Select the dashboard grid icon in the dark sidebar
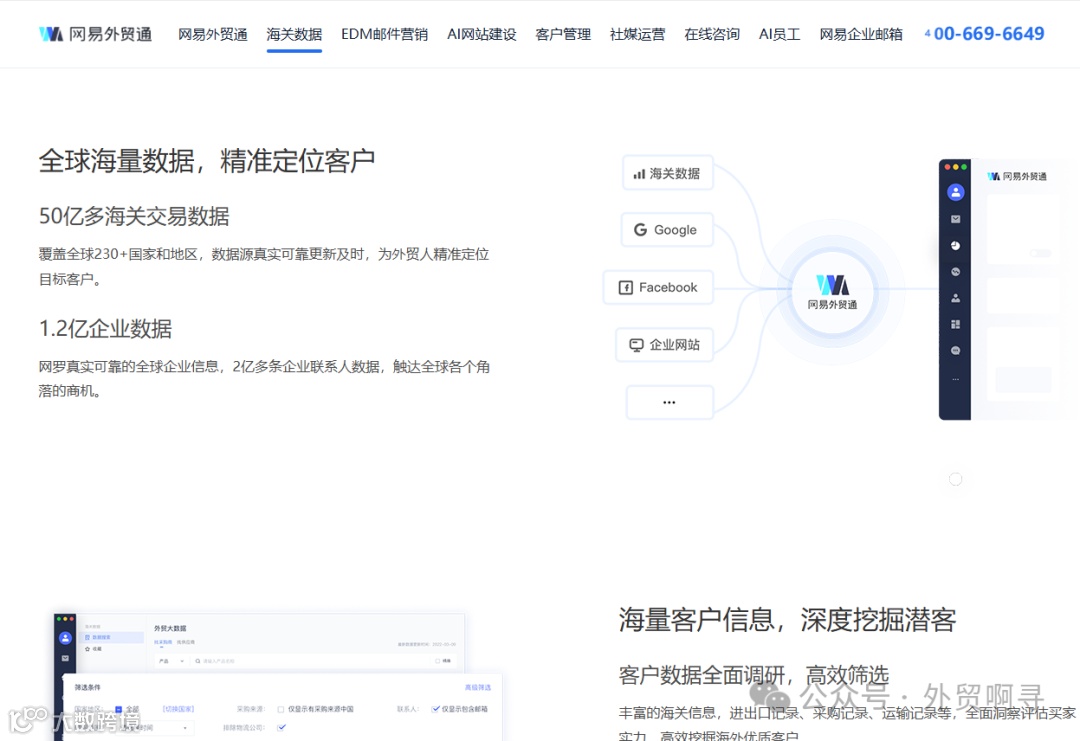The image size is (1080, 741). coord(955,324)
